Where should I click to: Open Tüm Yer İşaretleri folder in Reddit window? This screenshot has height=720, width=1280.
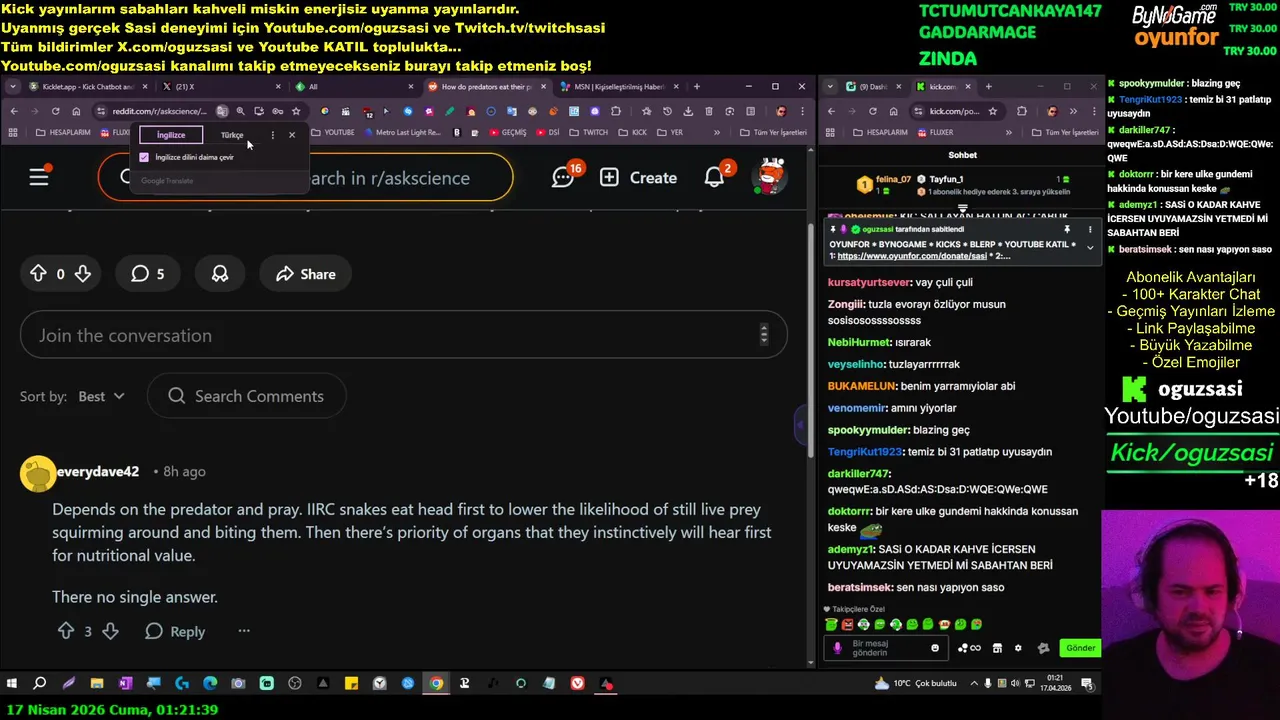[773, 132]
